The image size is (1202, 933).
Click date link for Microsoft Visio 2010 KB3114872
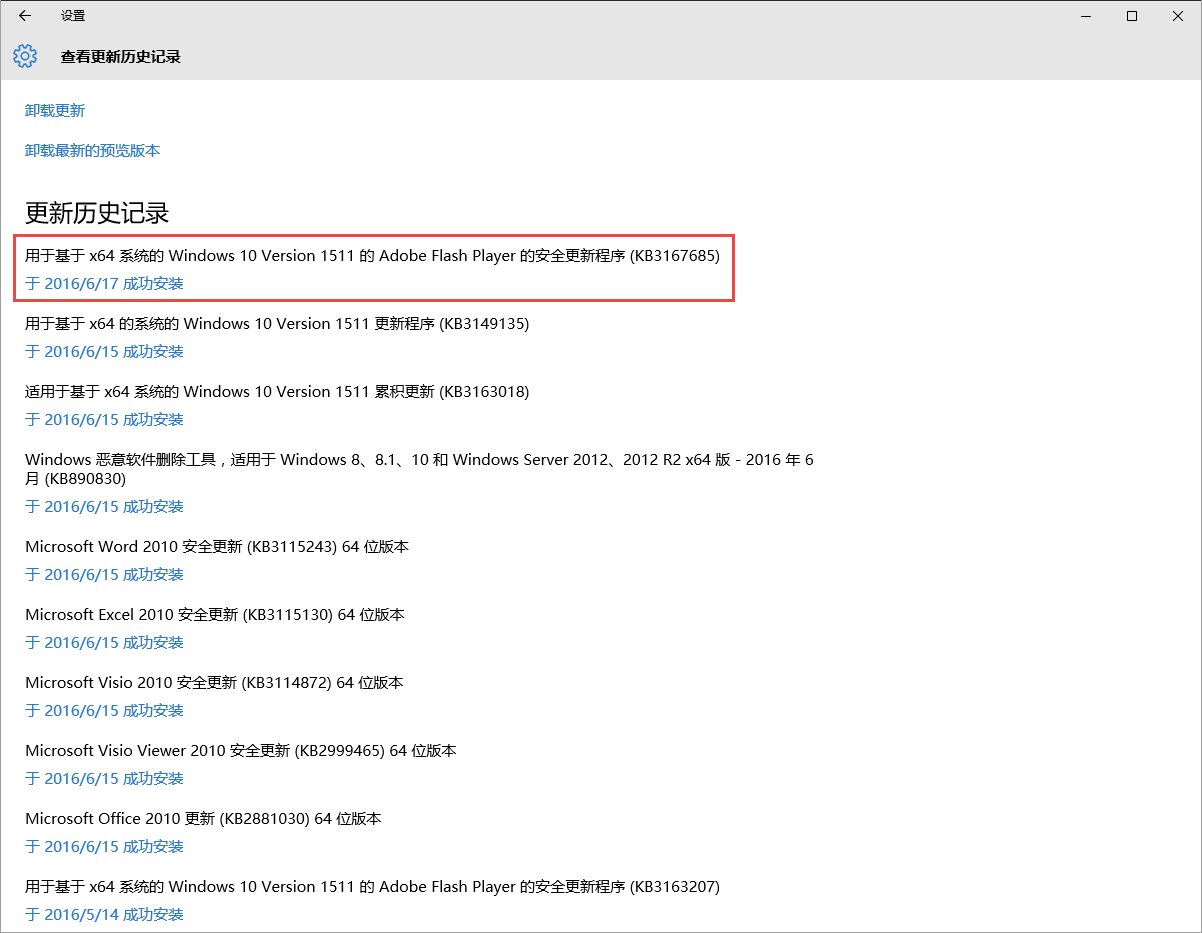pos(104,710)
